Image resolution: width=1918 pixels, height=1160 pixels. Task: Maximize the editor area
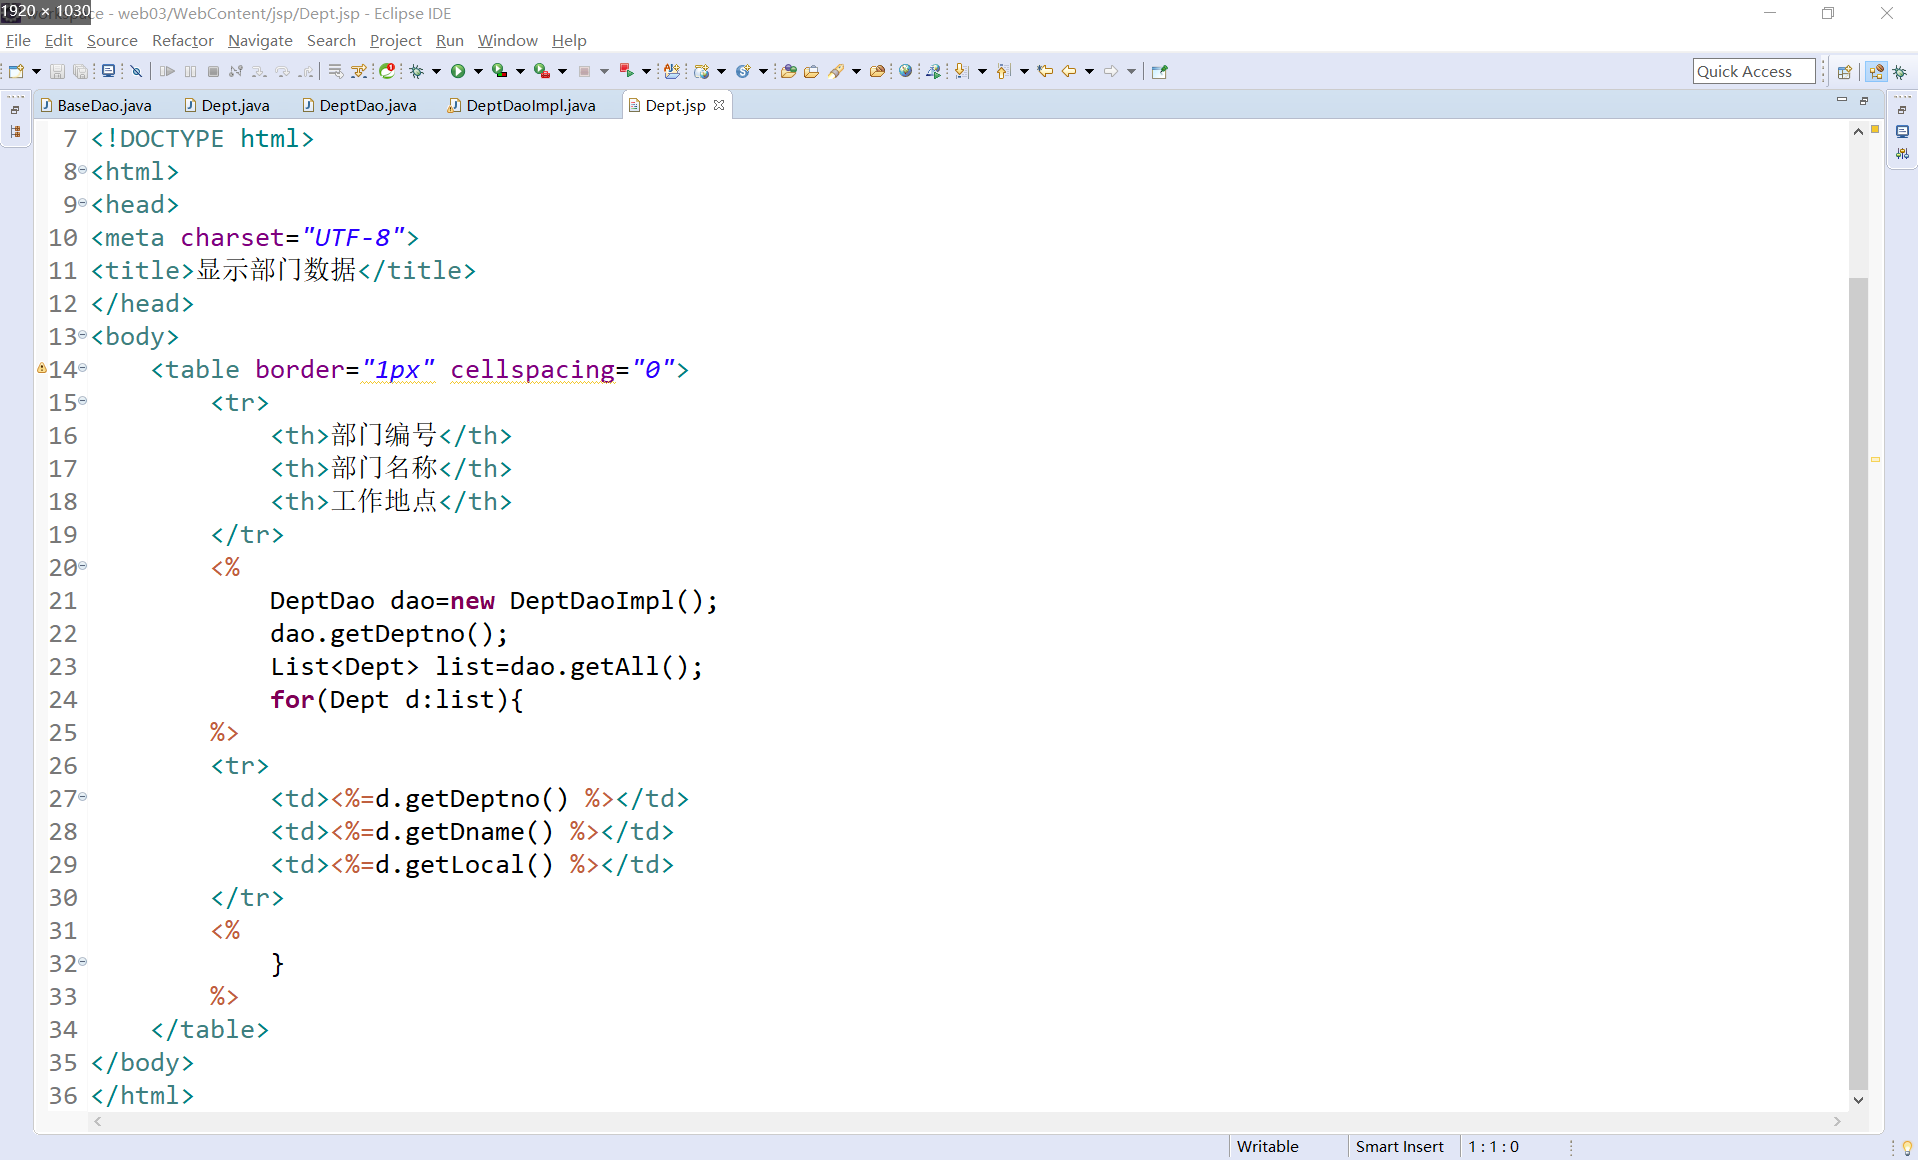tap(1864, 101)
